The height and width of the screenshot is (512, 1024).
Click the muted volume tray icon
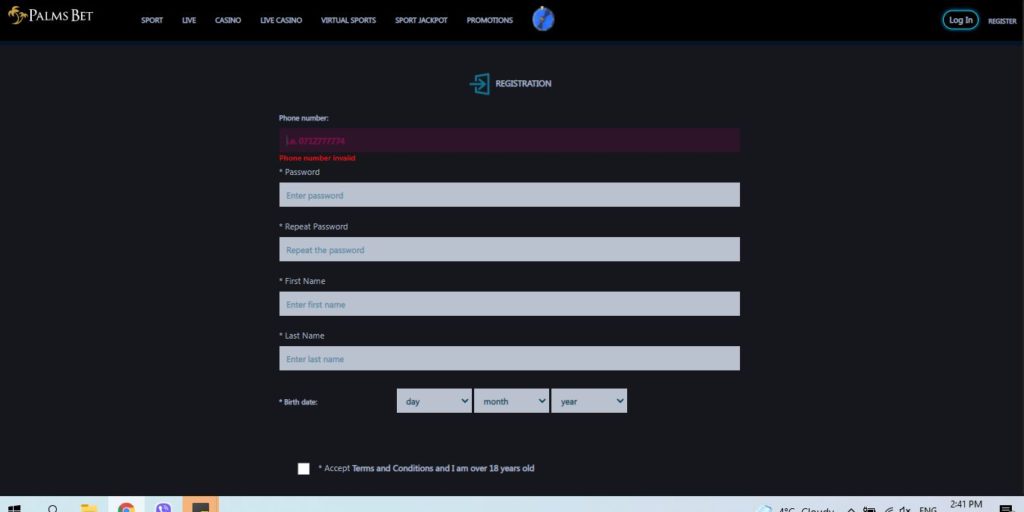click(904, 509)
